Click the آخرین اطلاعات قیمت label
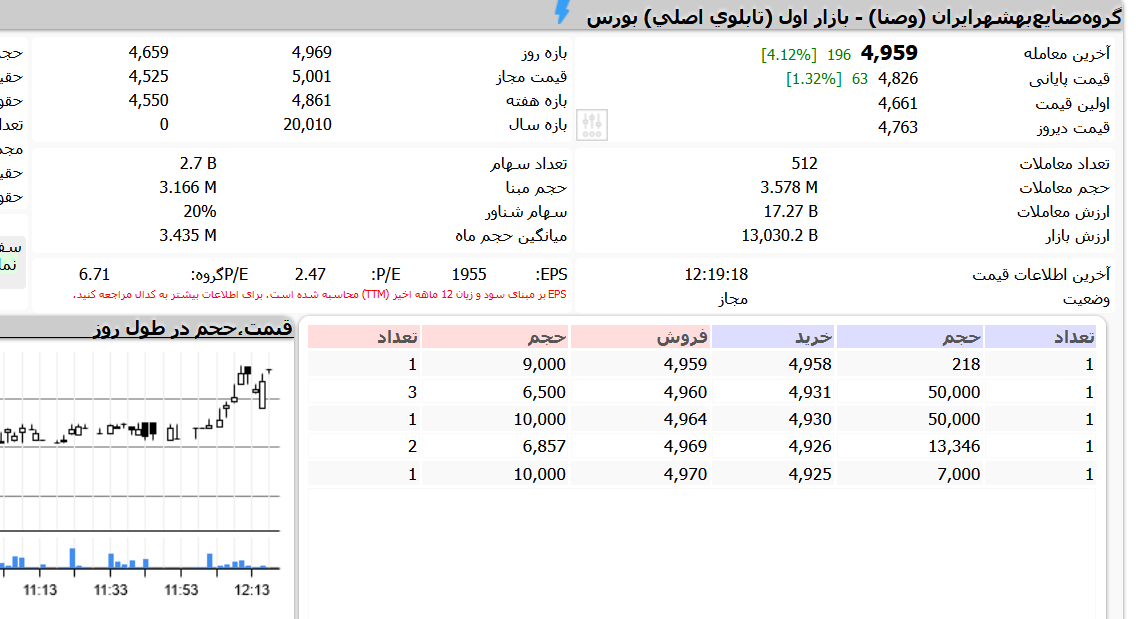The image size is (1136, 619). pyautogui.click(x=1040, y=275)
